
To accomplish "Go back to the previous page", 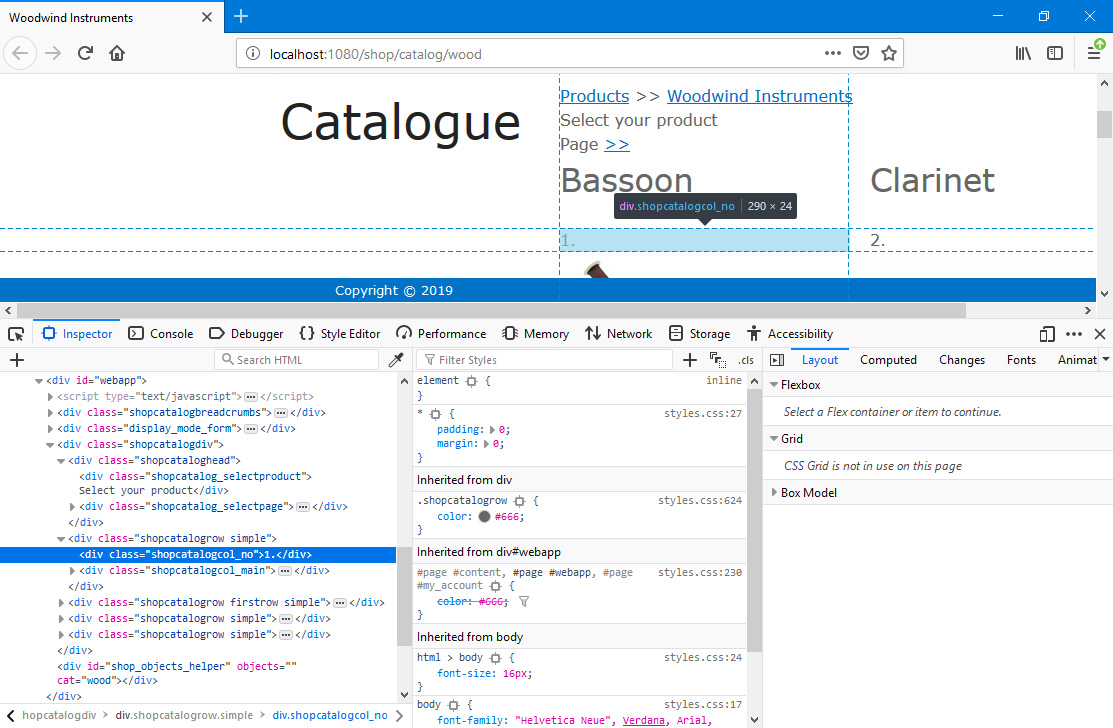I will [21, 53].
